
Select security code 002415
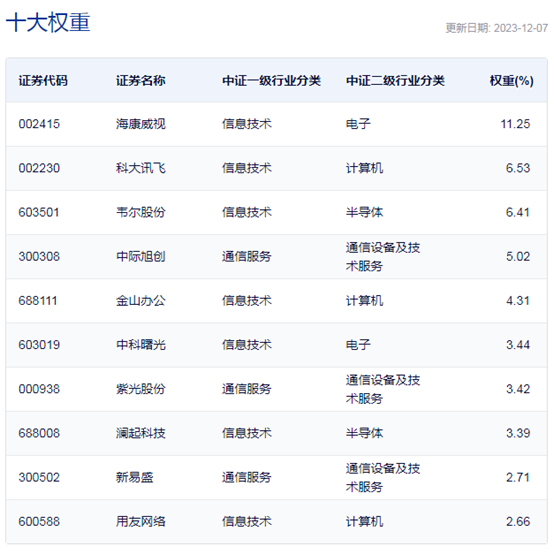39,124
